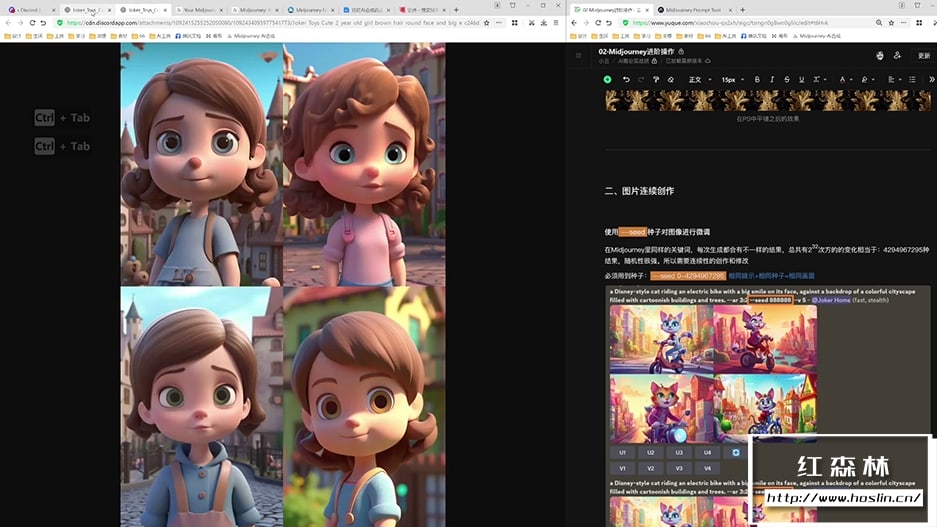Click the 二、图片连续创作 heading
937x527 pixels.
pos(639,191)
